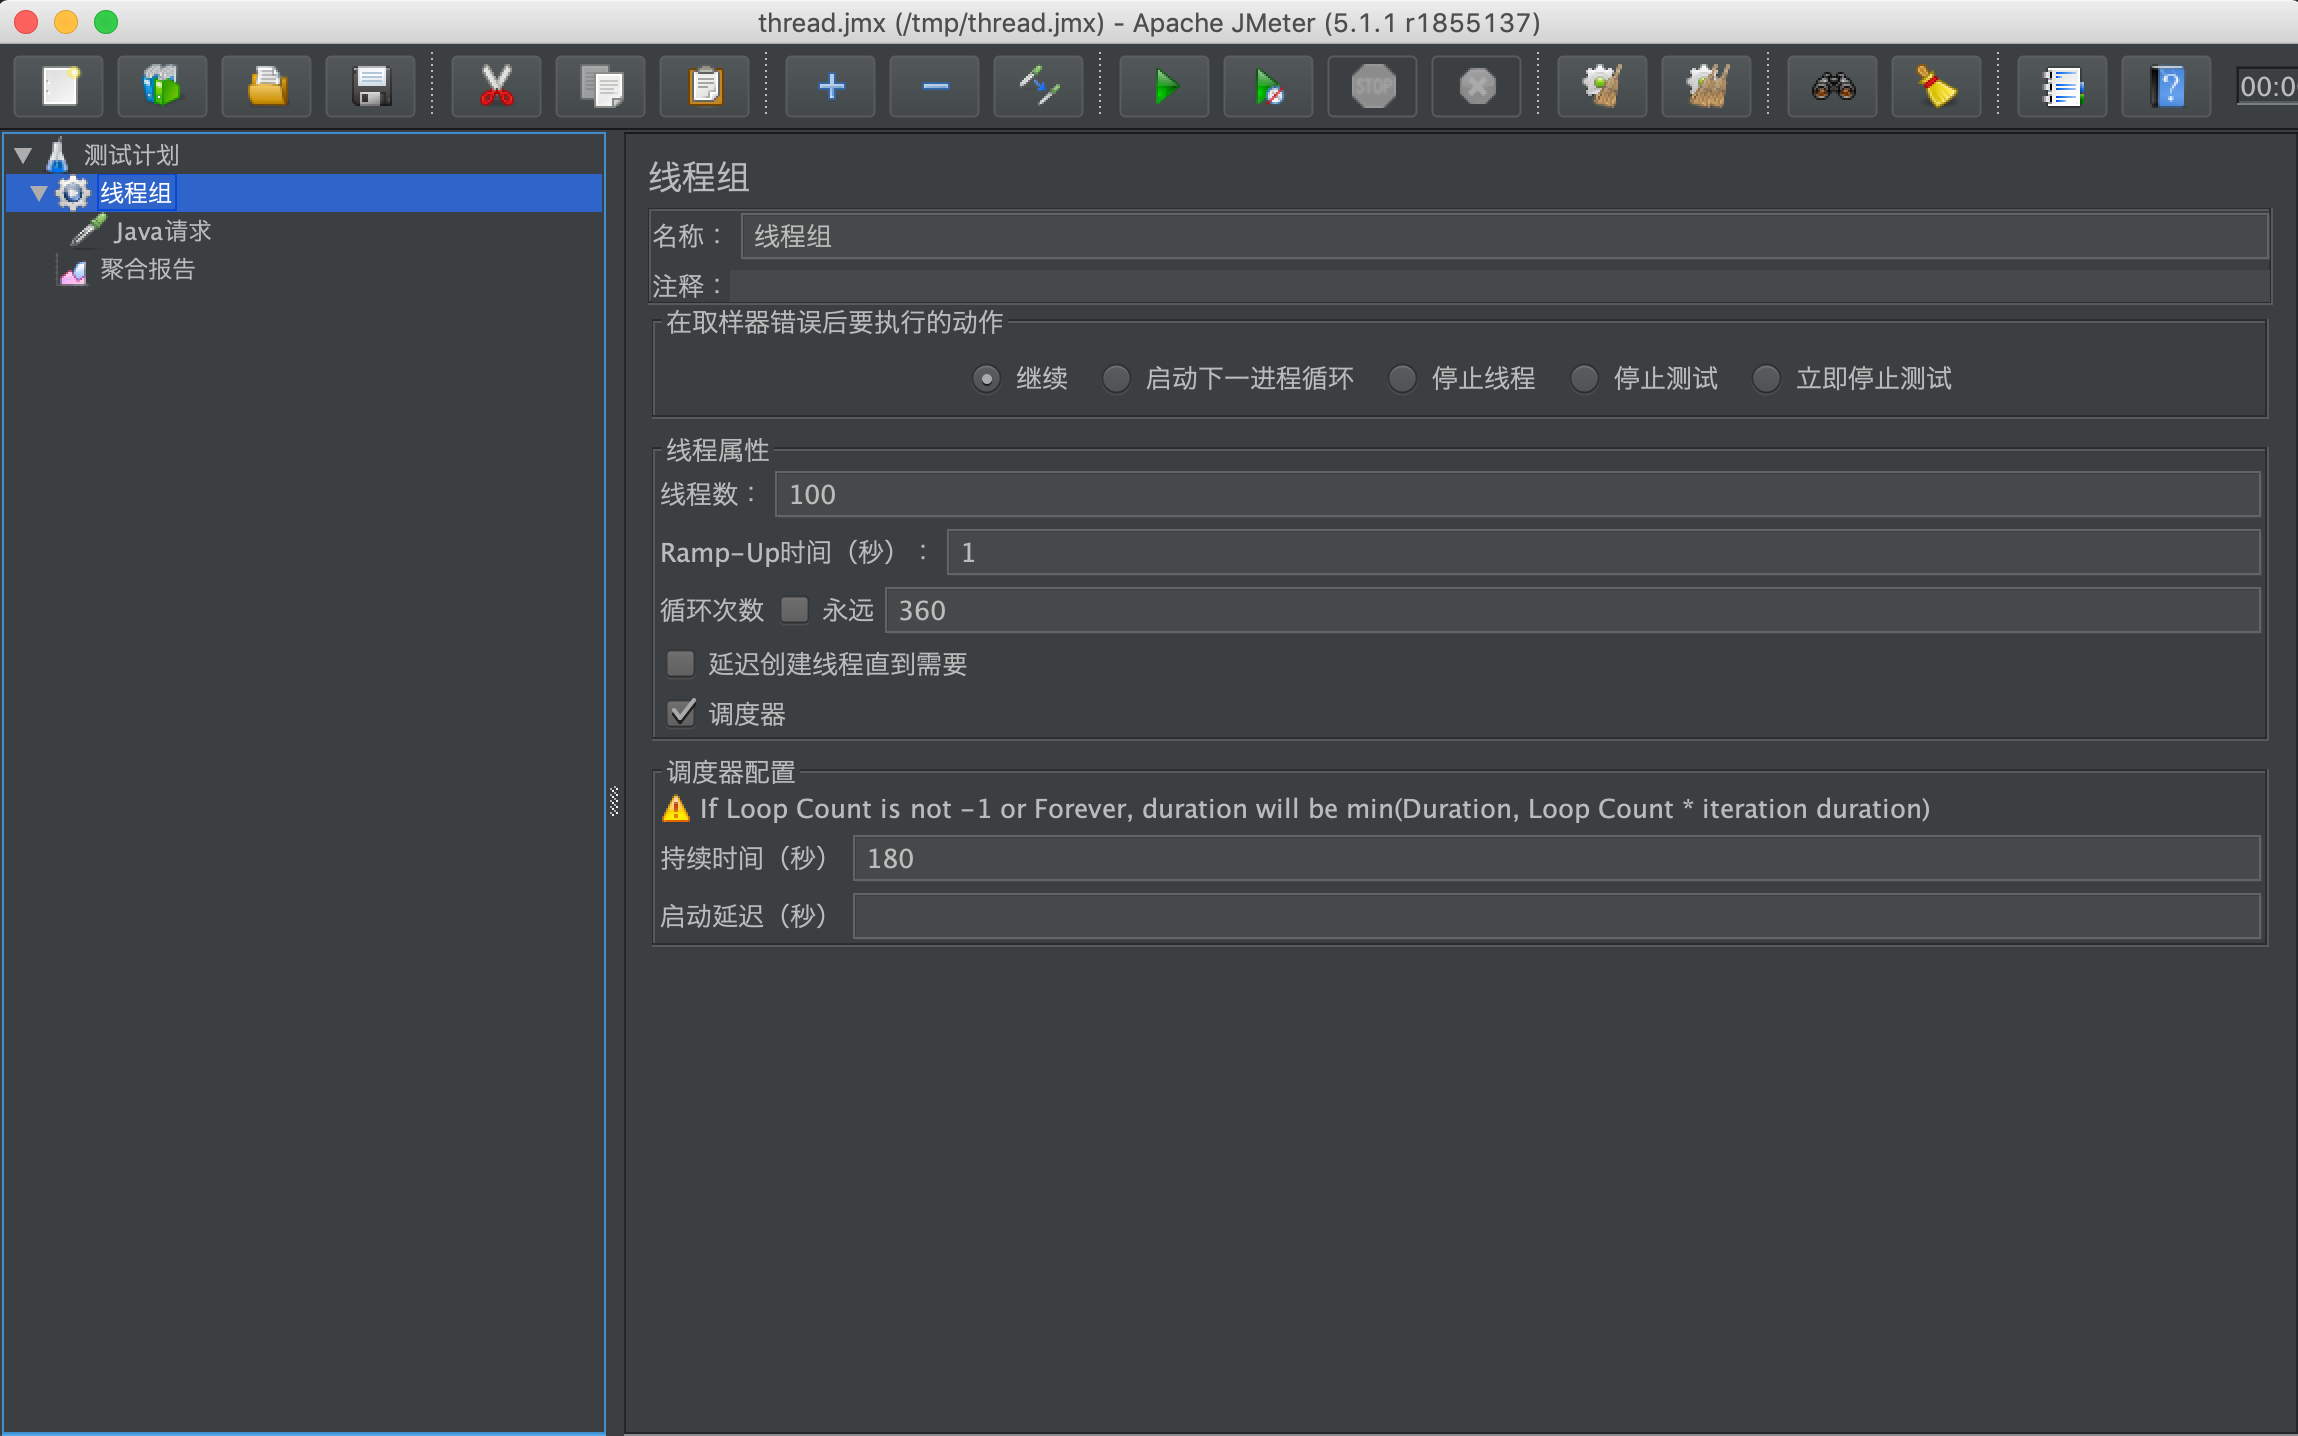
Task: Click the Clear All broom icon
Action: click(x=1706, y=87)
